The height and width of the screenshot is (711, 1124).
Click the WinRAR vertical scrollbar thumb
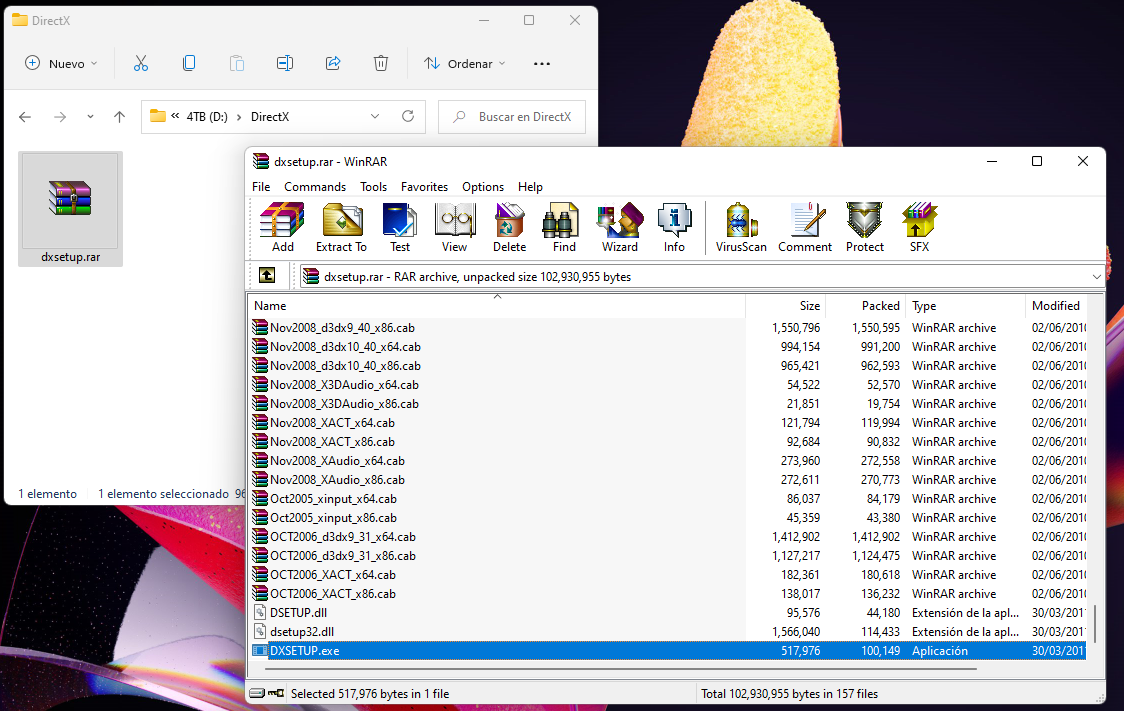tap(1094, 624)
